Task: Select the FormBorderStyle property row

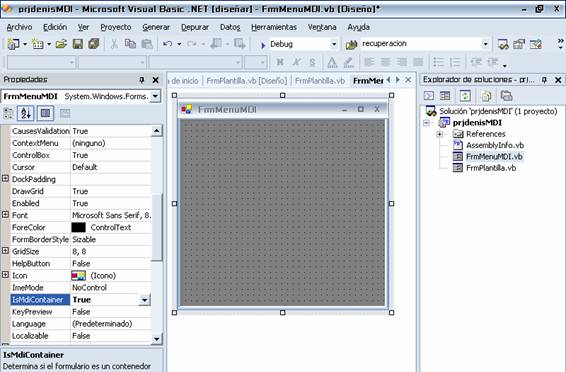Action: 81,240
